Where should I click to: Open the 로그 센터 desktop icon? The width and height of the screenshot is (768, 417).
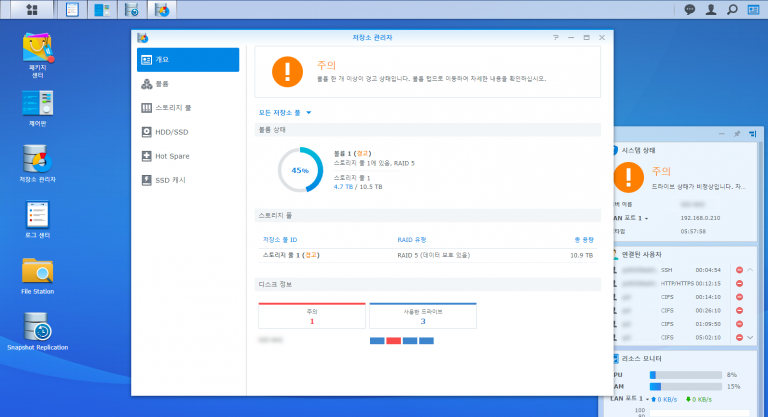click(x=38, y=220)
